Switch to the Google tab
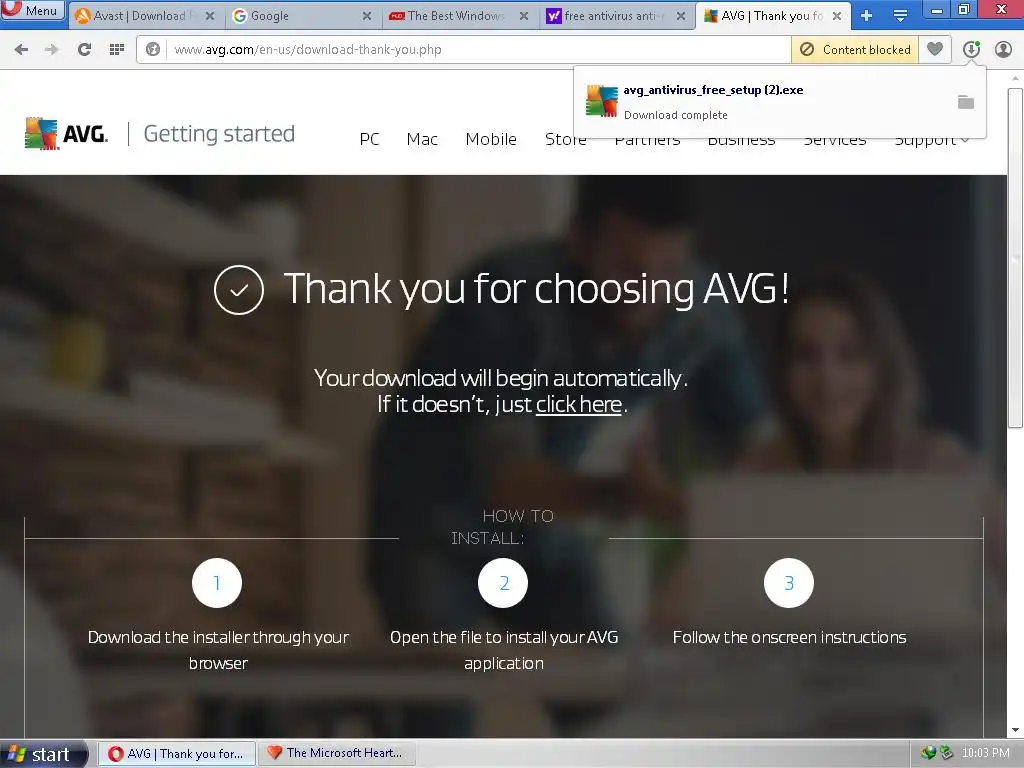Screen dimensions: 1024x768 [x=302, y=16]
